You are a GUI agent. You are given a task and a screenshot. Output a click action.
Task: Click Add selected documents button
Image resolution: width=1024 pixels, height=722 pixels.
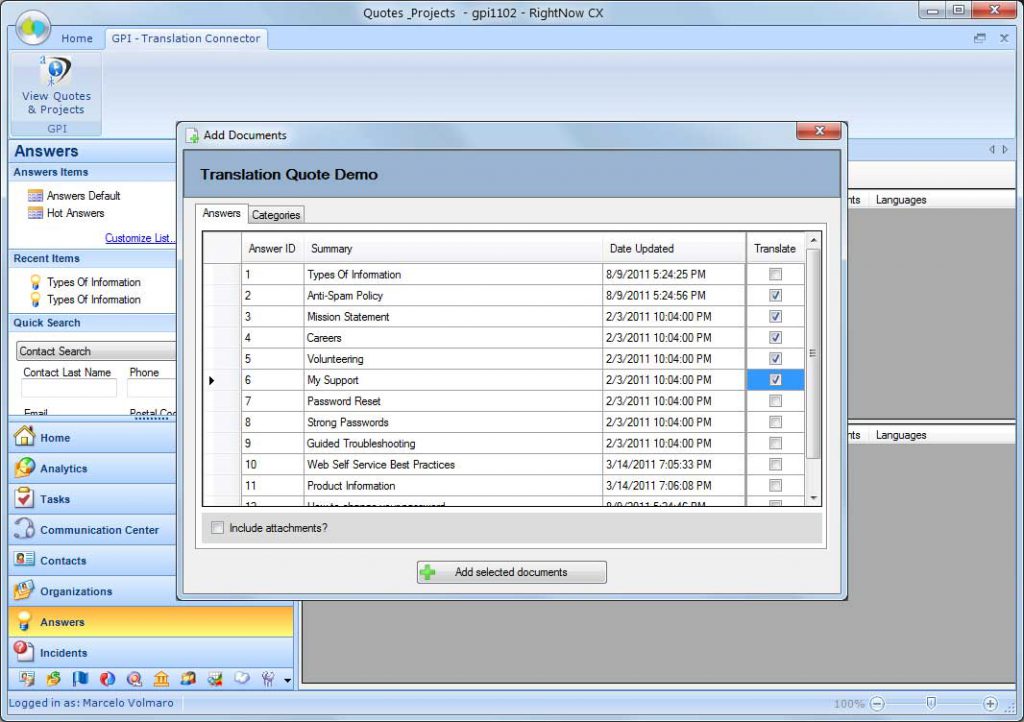coord(511,573)
